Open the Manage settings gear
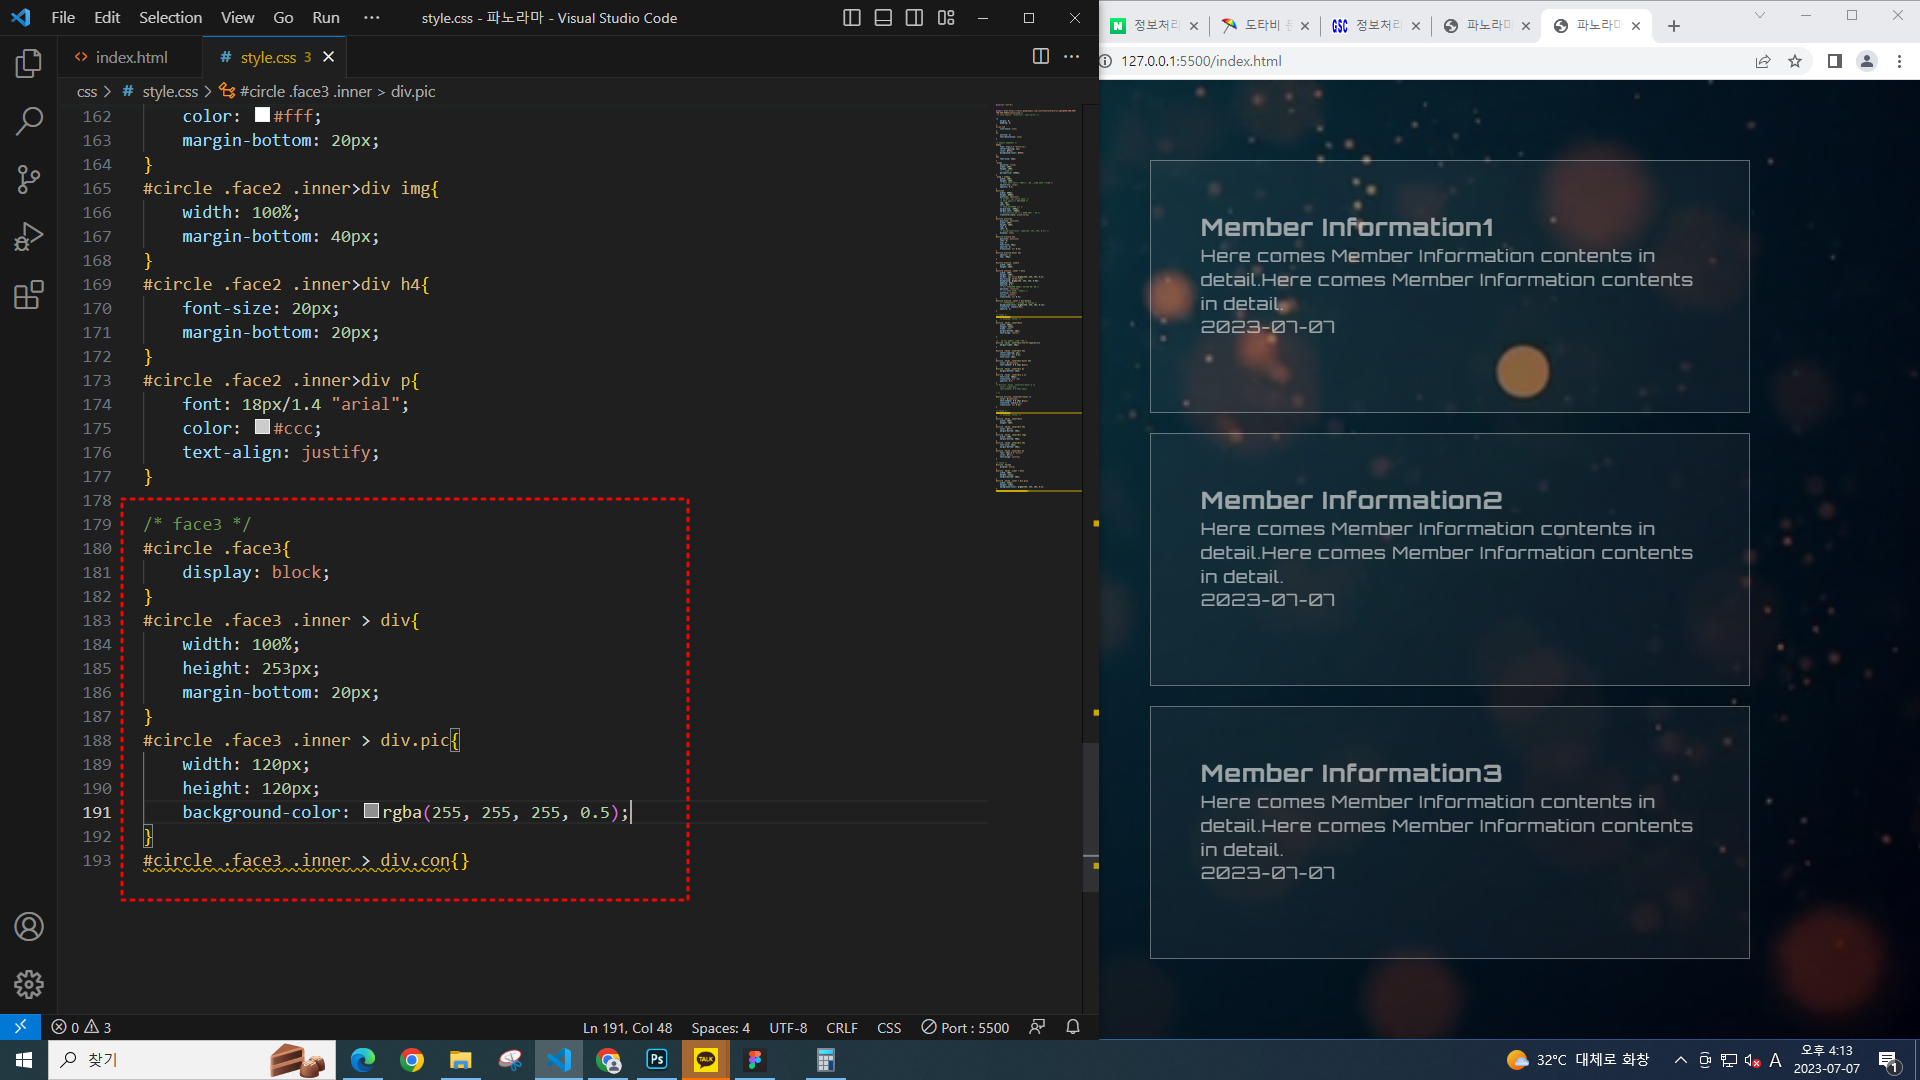 pyautogui.click(x=29, y=985)
